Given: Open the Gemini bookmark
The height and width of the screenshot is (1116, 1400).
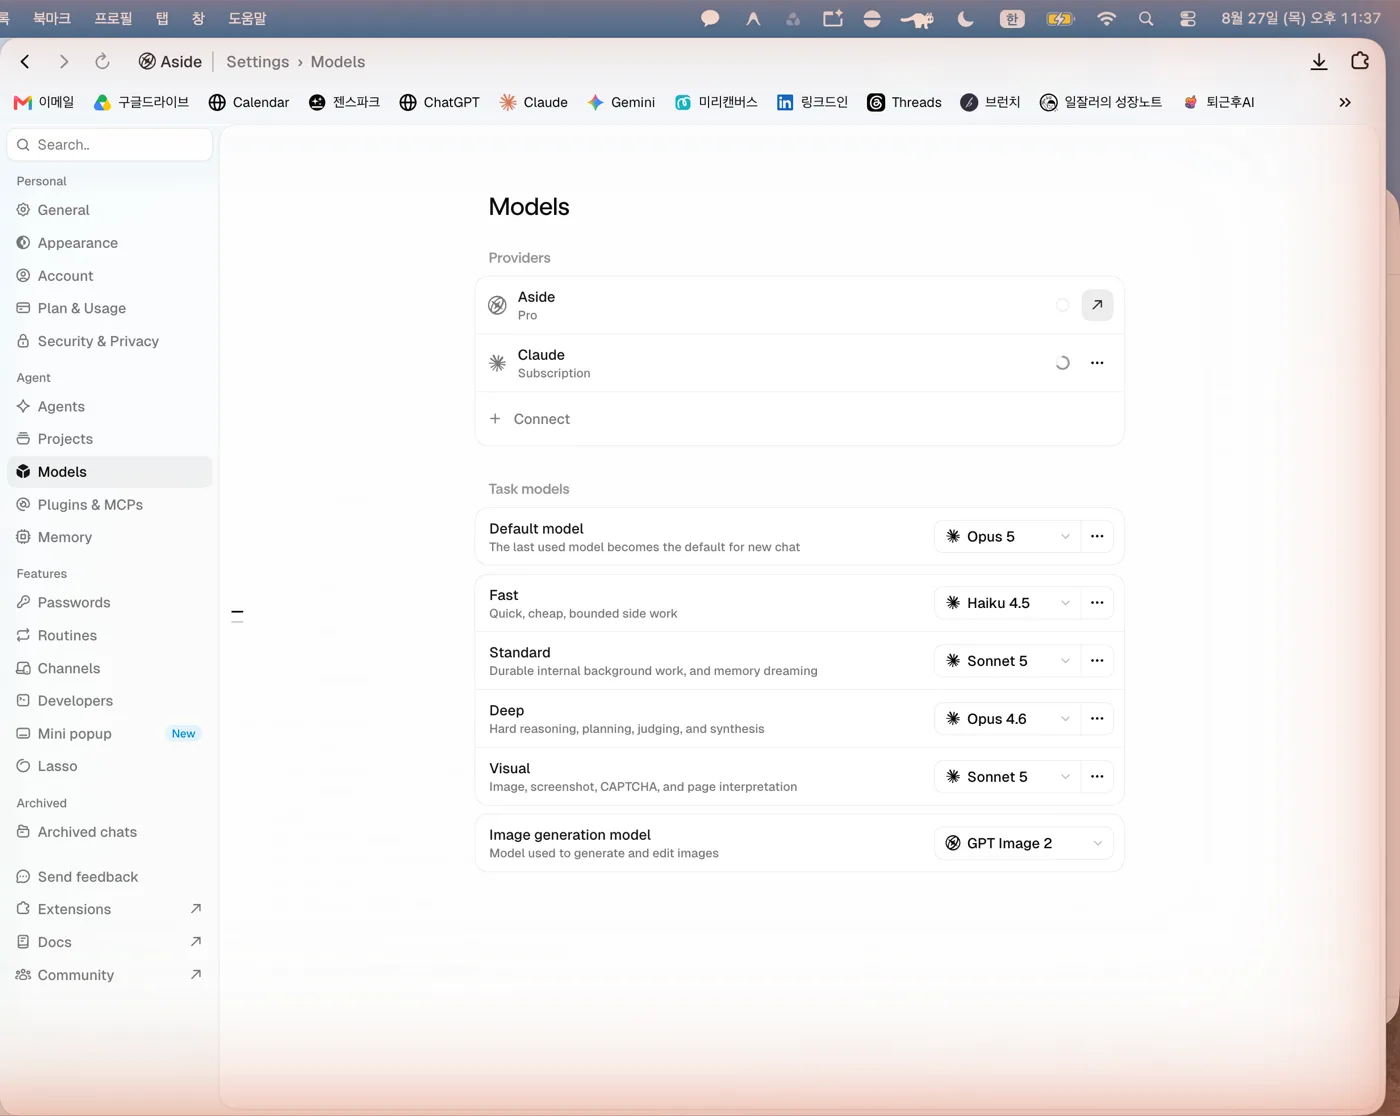Looking at the screenshot, I should (621, 102).
